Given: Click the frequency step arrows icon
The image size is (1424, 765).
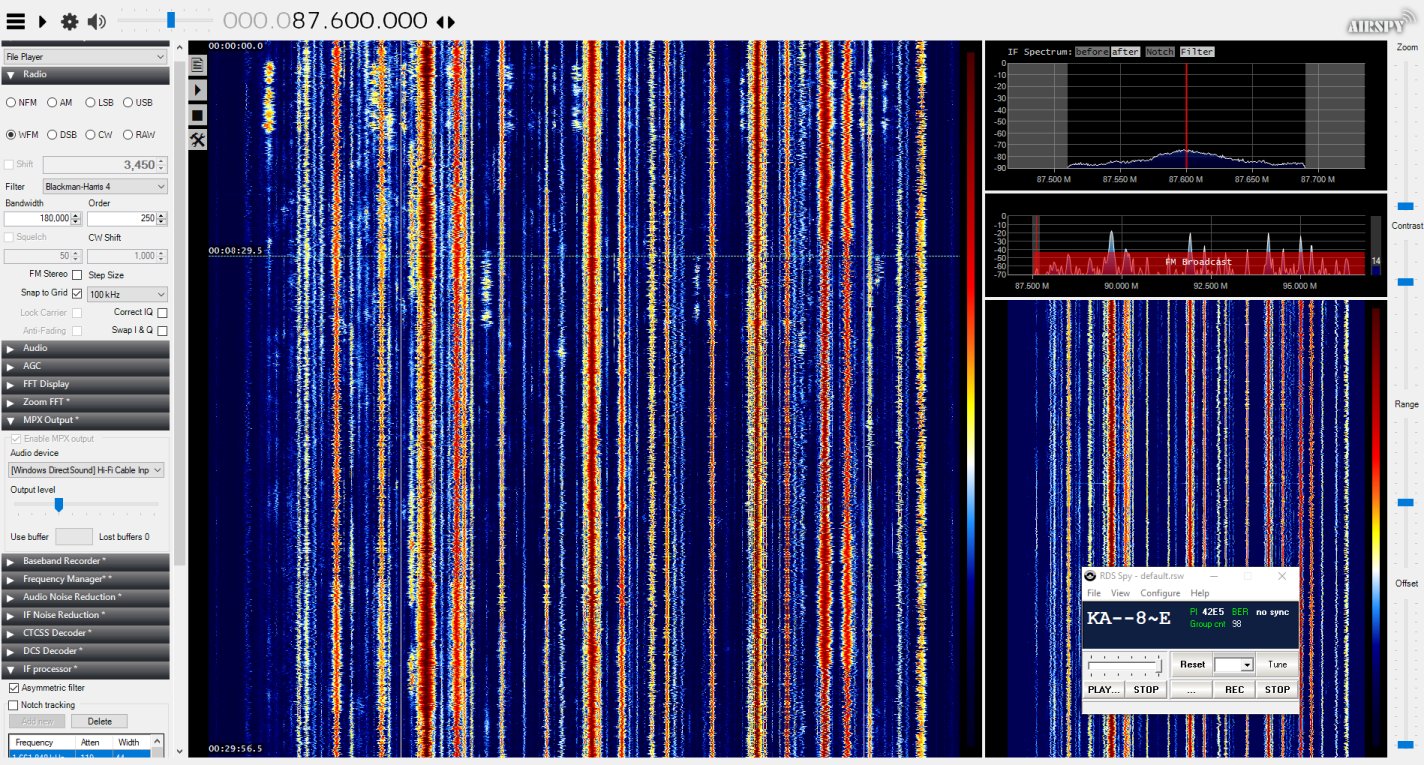Looking at the screenshot, I should pos(446,22).
